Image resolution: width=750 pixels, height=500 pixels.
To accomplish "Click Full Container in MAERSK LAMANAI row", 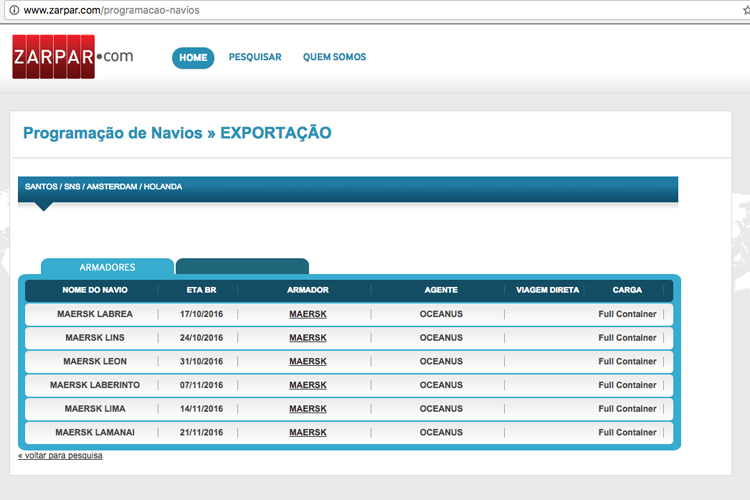I will pyautogui.click(x=627, y=433).
